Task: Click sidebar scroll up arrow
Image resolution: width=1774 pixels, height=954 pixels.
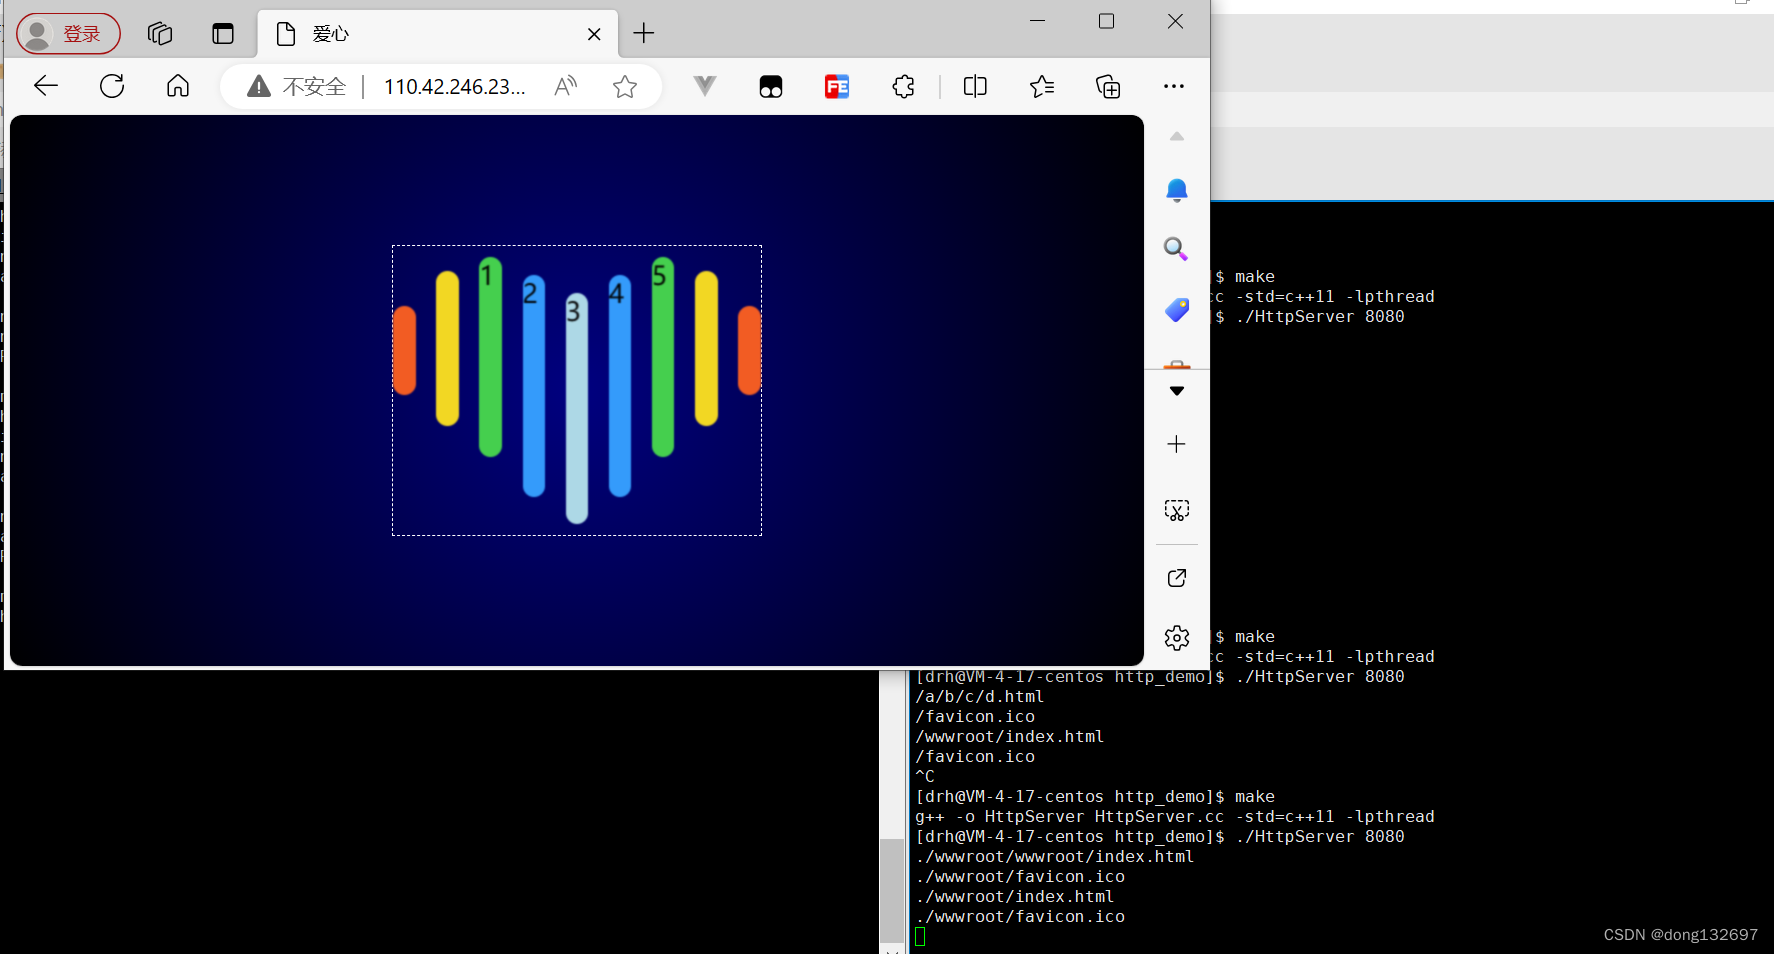Action: 1177,136
